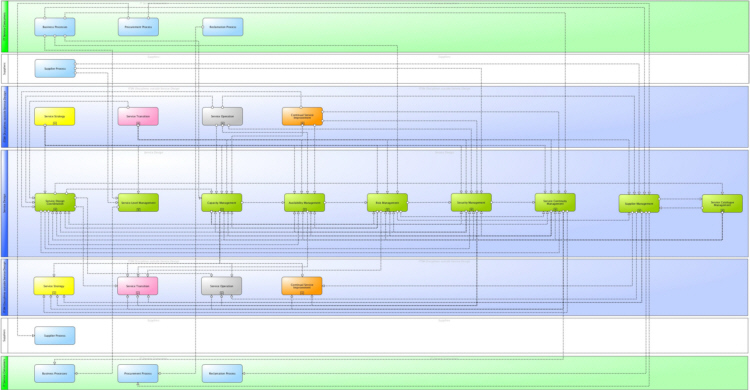Expand the sub-process marker on upper Continual Service Improvement
750x390 pixels.
[302, 123]
